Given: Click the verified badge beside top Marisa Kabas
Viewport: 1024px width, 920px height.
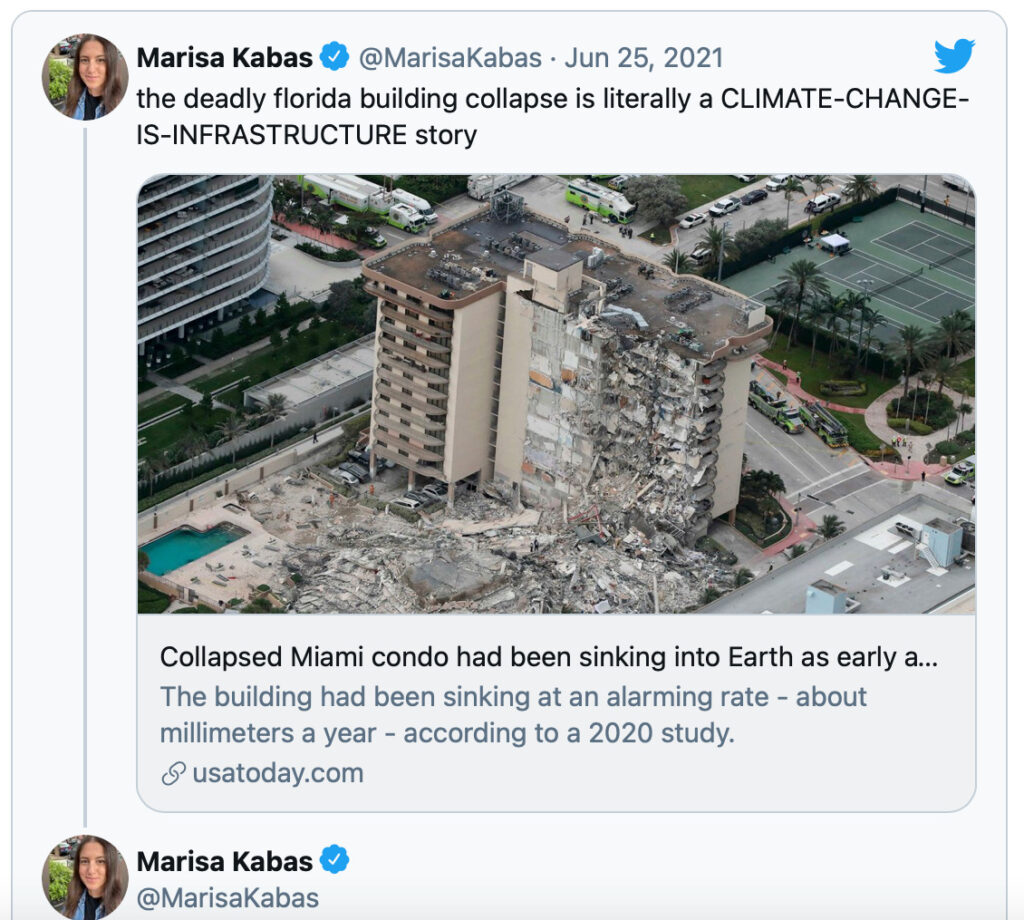Looking at the screenshot, I should (x=334, y=58).
